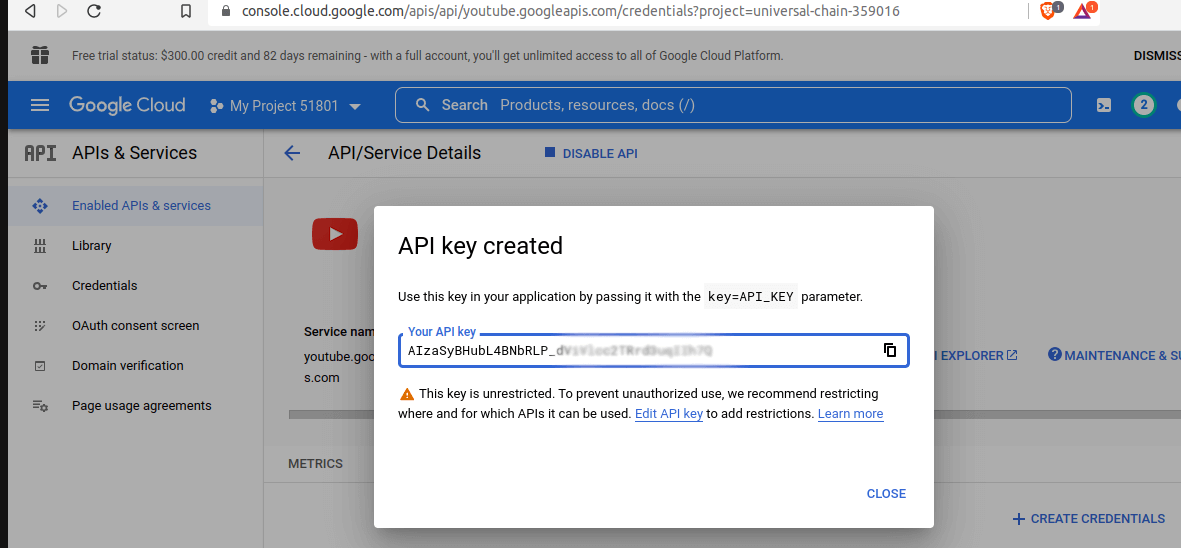Click the key=API_KEY code text
1181x548 pixels.
tap(750, 297)
